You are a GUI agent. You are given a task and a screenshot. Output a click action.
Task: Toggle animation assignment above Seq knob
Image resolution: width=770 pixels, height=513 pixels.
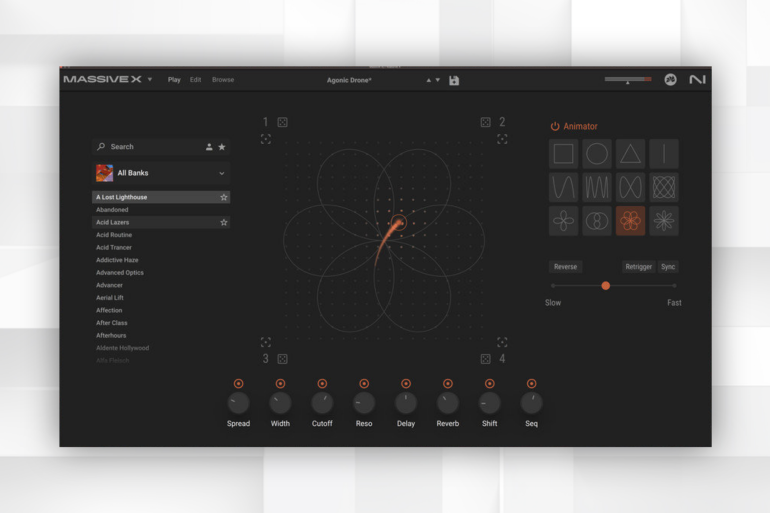[x=531, y=383]
